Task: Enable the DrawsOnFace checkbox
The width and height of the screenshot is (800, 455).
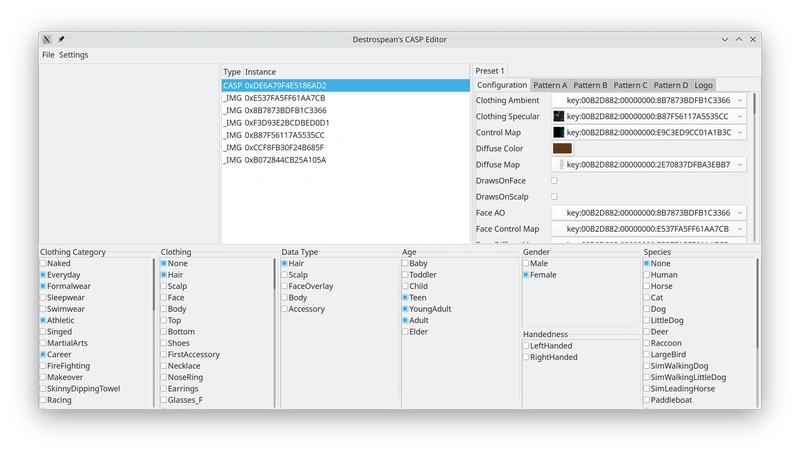Action: point(555,180)
